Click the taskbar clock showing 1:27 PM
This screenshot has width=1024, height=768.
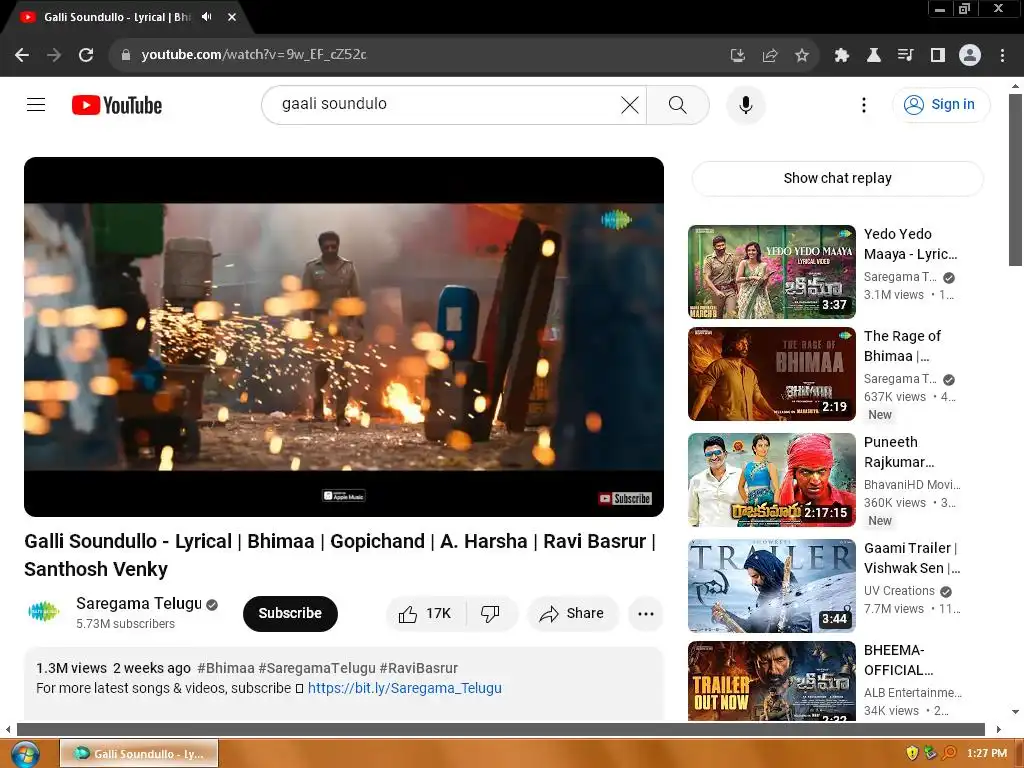[x=987, y=754]
